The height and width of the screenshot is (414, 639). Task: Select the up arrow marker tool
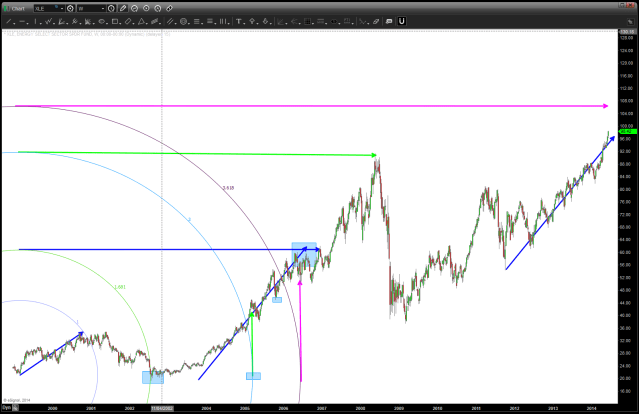tap(252, 21)
